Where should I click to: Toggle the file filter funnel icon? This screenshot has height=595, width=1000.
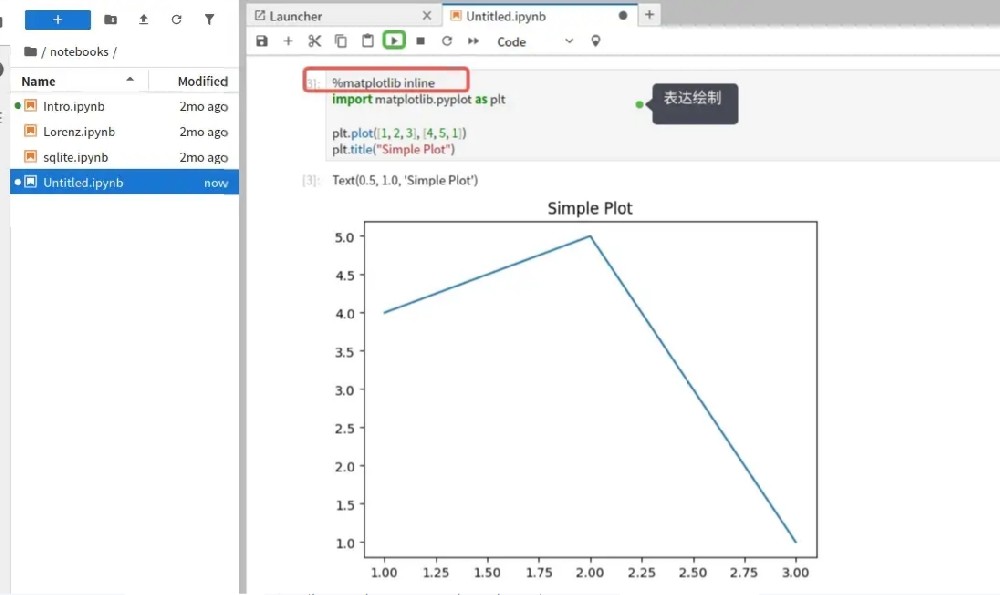pos(209,19)
